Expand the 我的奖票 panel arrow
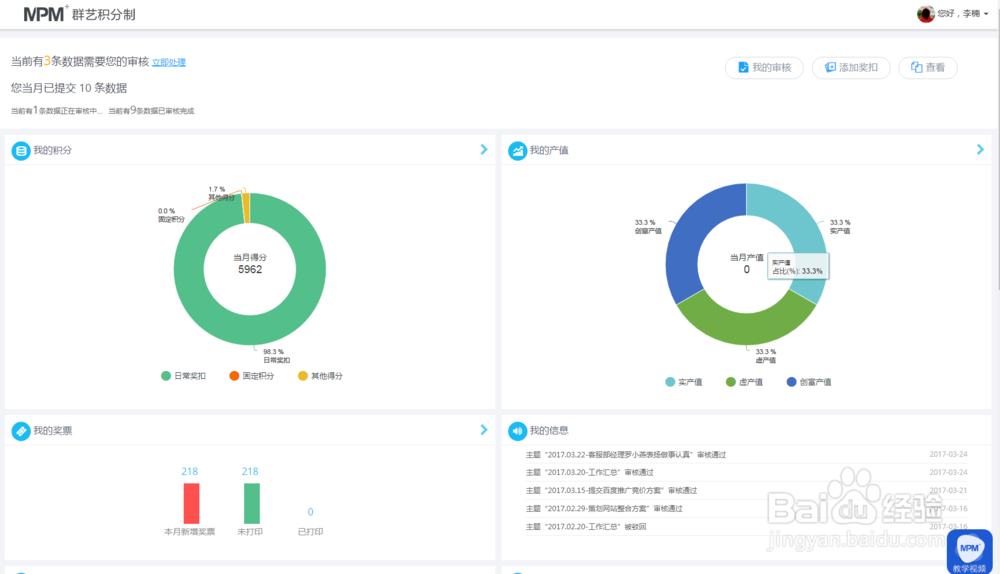Image resolution: width=1000 pixels, height=574 pixels. [x=483, y=430]
